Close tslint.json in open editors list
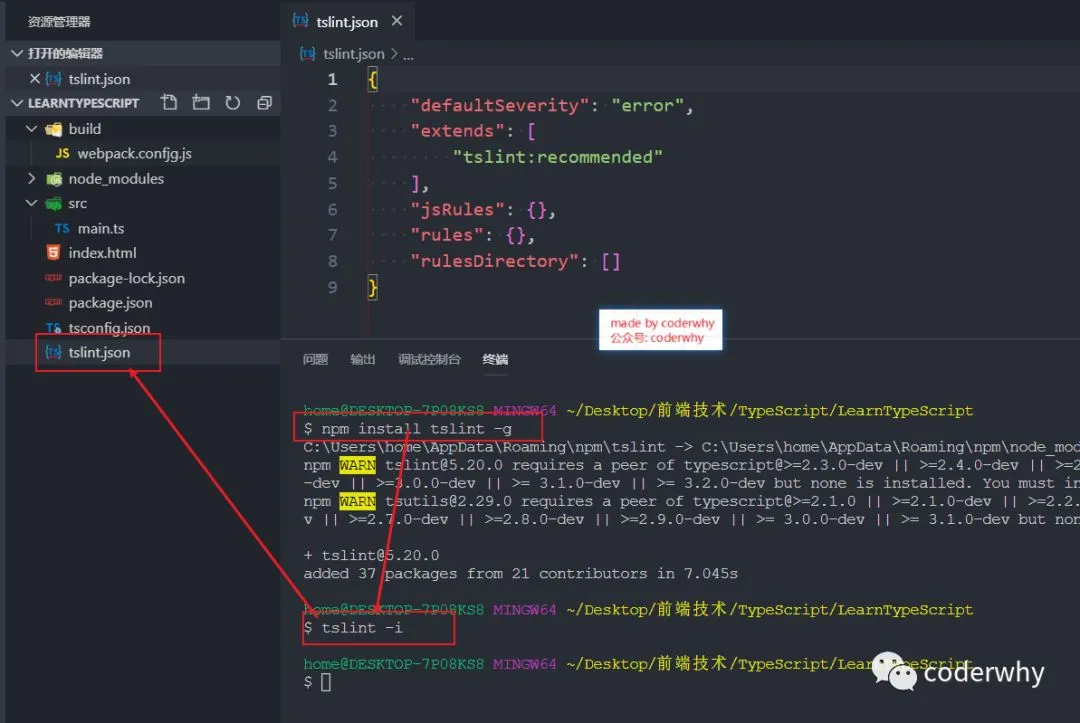 pyautogui.click(x=34, y=78)
